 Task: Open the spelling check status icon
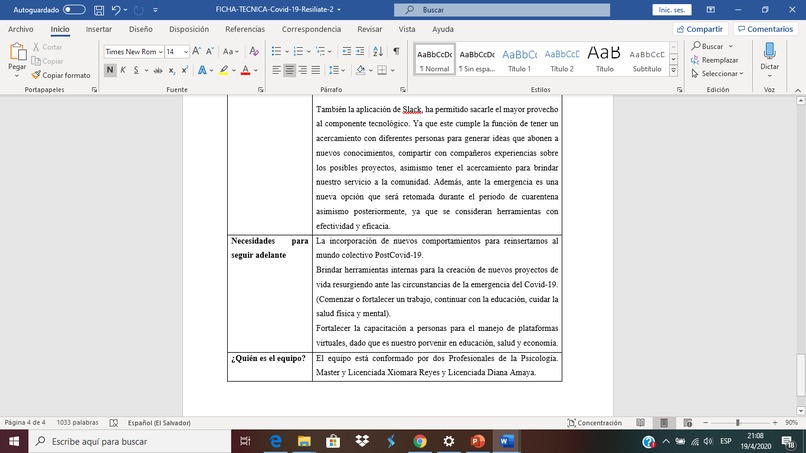114,423
